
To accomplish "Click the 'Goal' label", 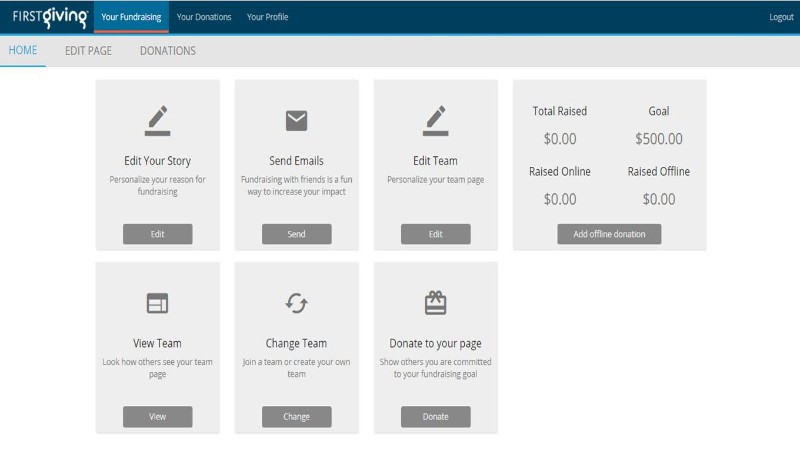I will (659, 111).
